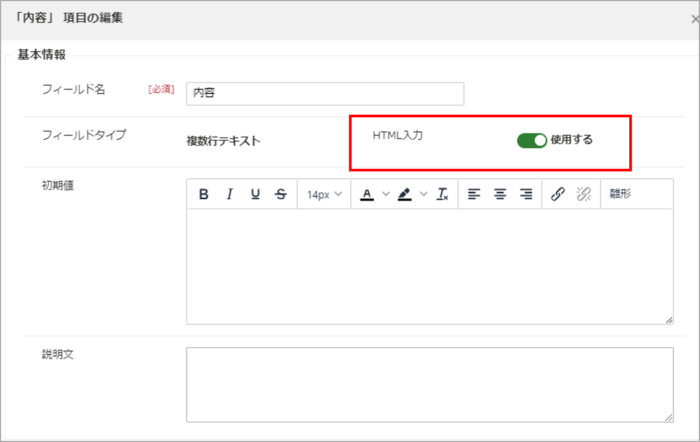This screenshot has height=442, width=700.
Task: Expand the text color dropdown arrow
Action: coord(386,194)
